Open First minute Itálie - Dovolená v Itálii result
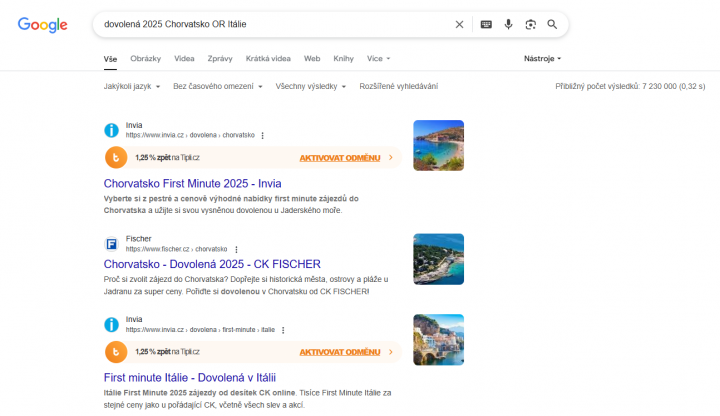This screenshot has height=416, width=720. (x=190, y=378)
